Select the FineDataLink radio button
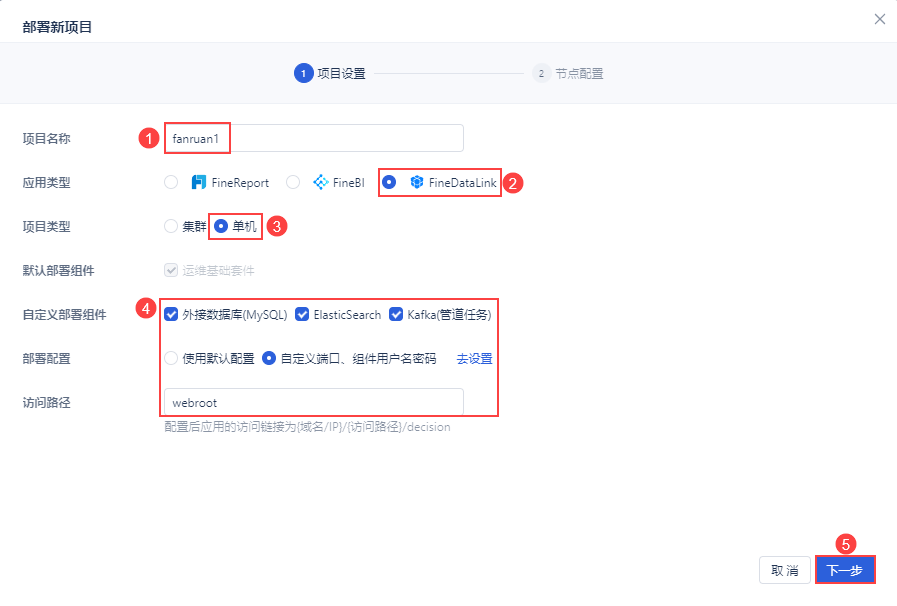897x606 pixels. point(389,182)
